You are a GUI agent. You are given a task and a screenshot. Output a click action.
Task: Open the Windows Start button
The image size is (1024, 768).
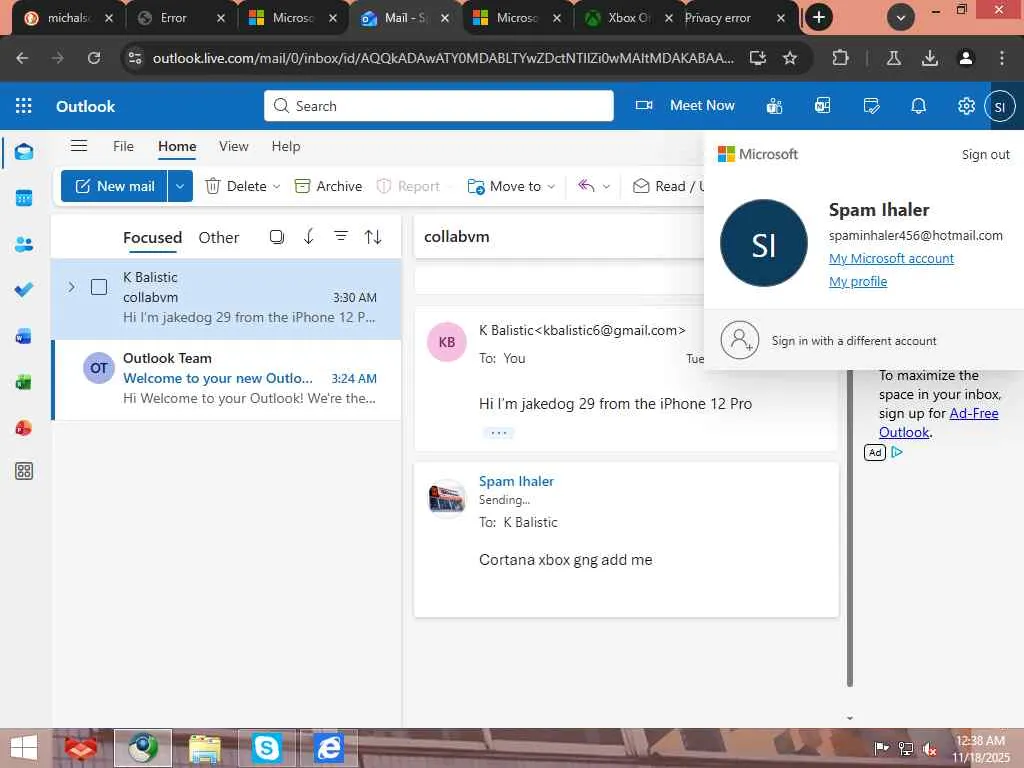tap(24, 748)
